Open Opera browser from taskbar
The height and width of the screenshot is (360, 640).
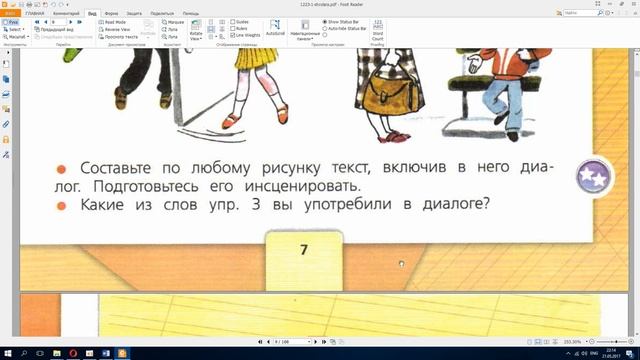pos(73,353)
